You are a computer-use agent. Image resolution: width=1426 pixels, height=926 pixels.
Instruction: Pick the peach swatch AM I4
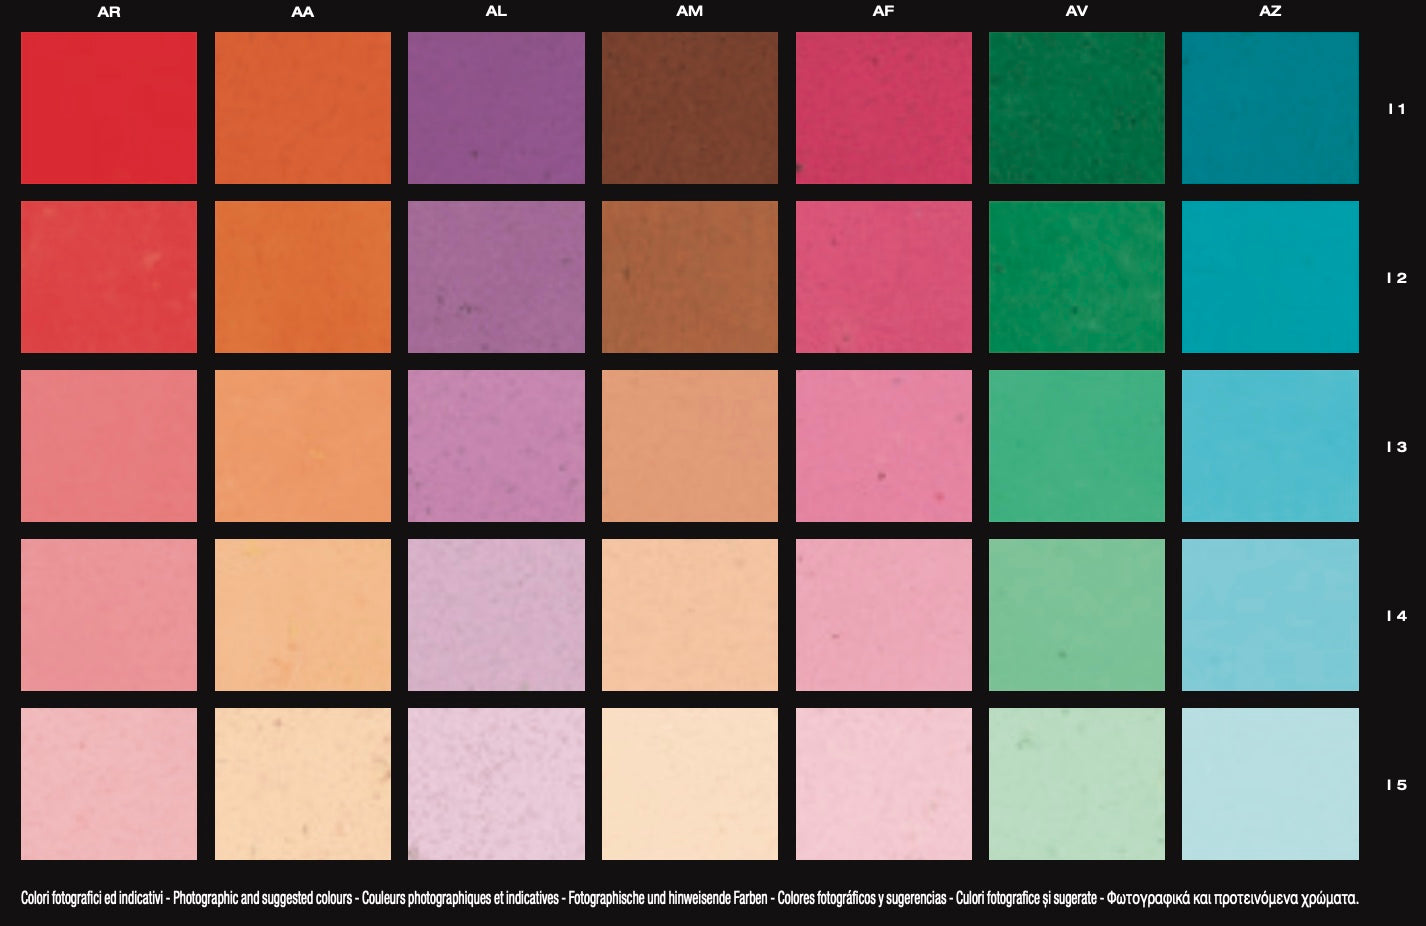coord(689,615)
